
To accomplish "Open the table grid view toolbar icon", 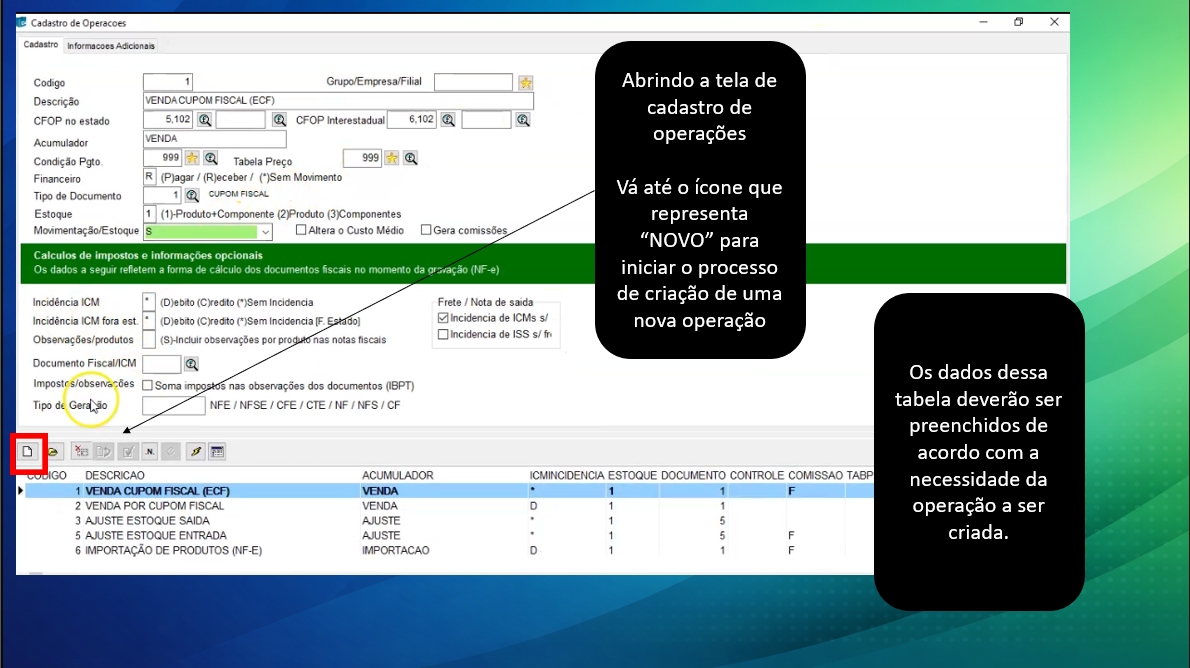I will pos(217,451).
